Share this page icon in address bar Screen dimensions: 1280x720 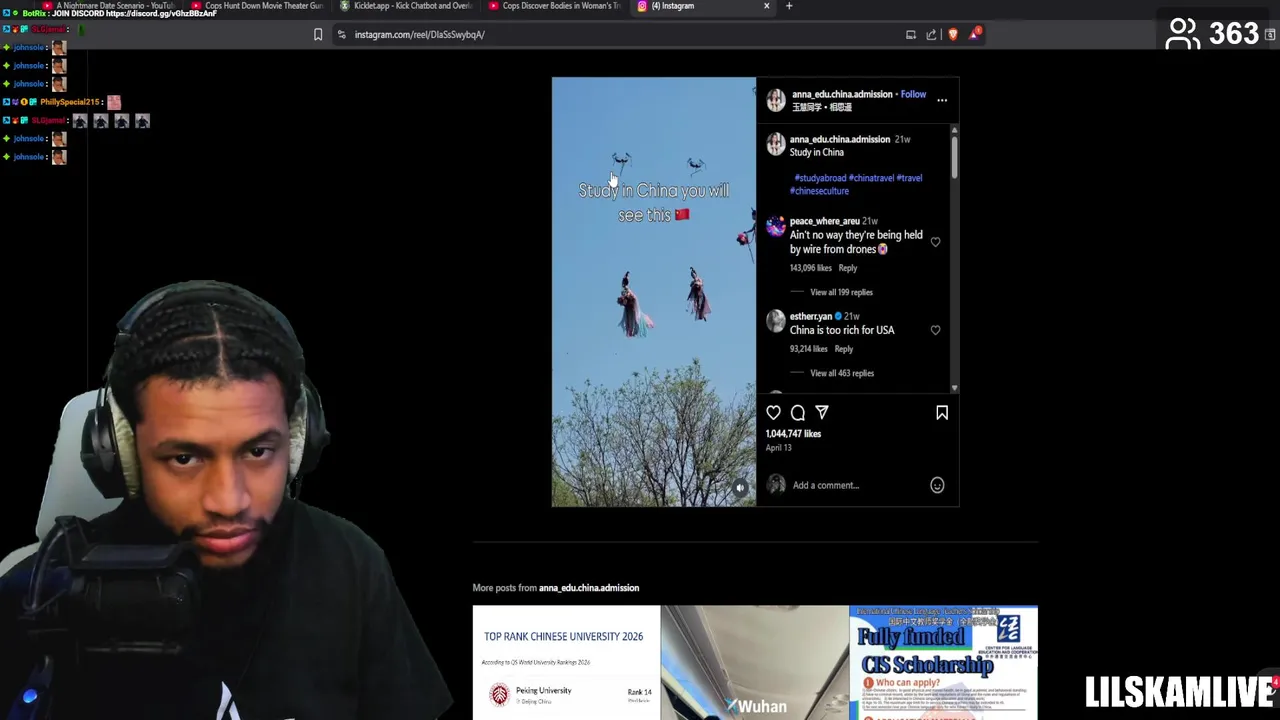click(x=931, y=34)
